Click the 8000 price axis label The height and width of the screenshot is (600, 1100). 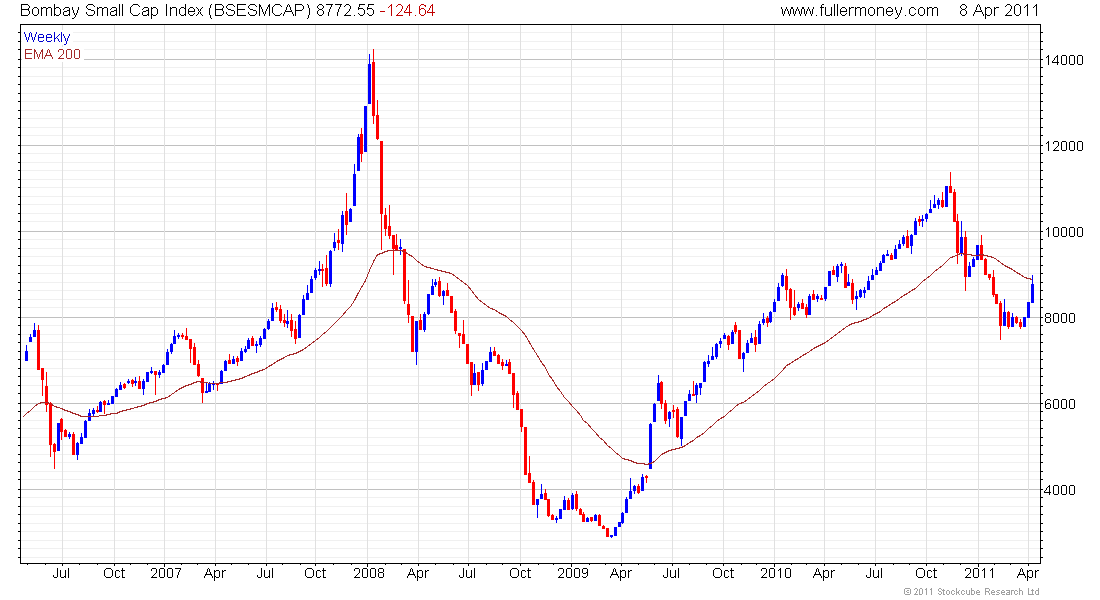coord(1059,318)
